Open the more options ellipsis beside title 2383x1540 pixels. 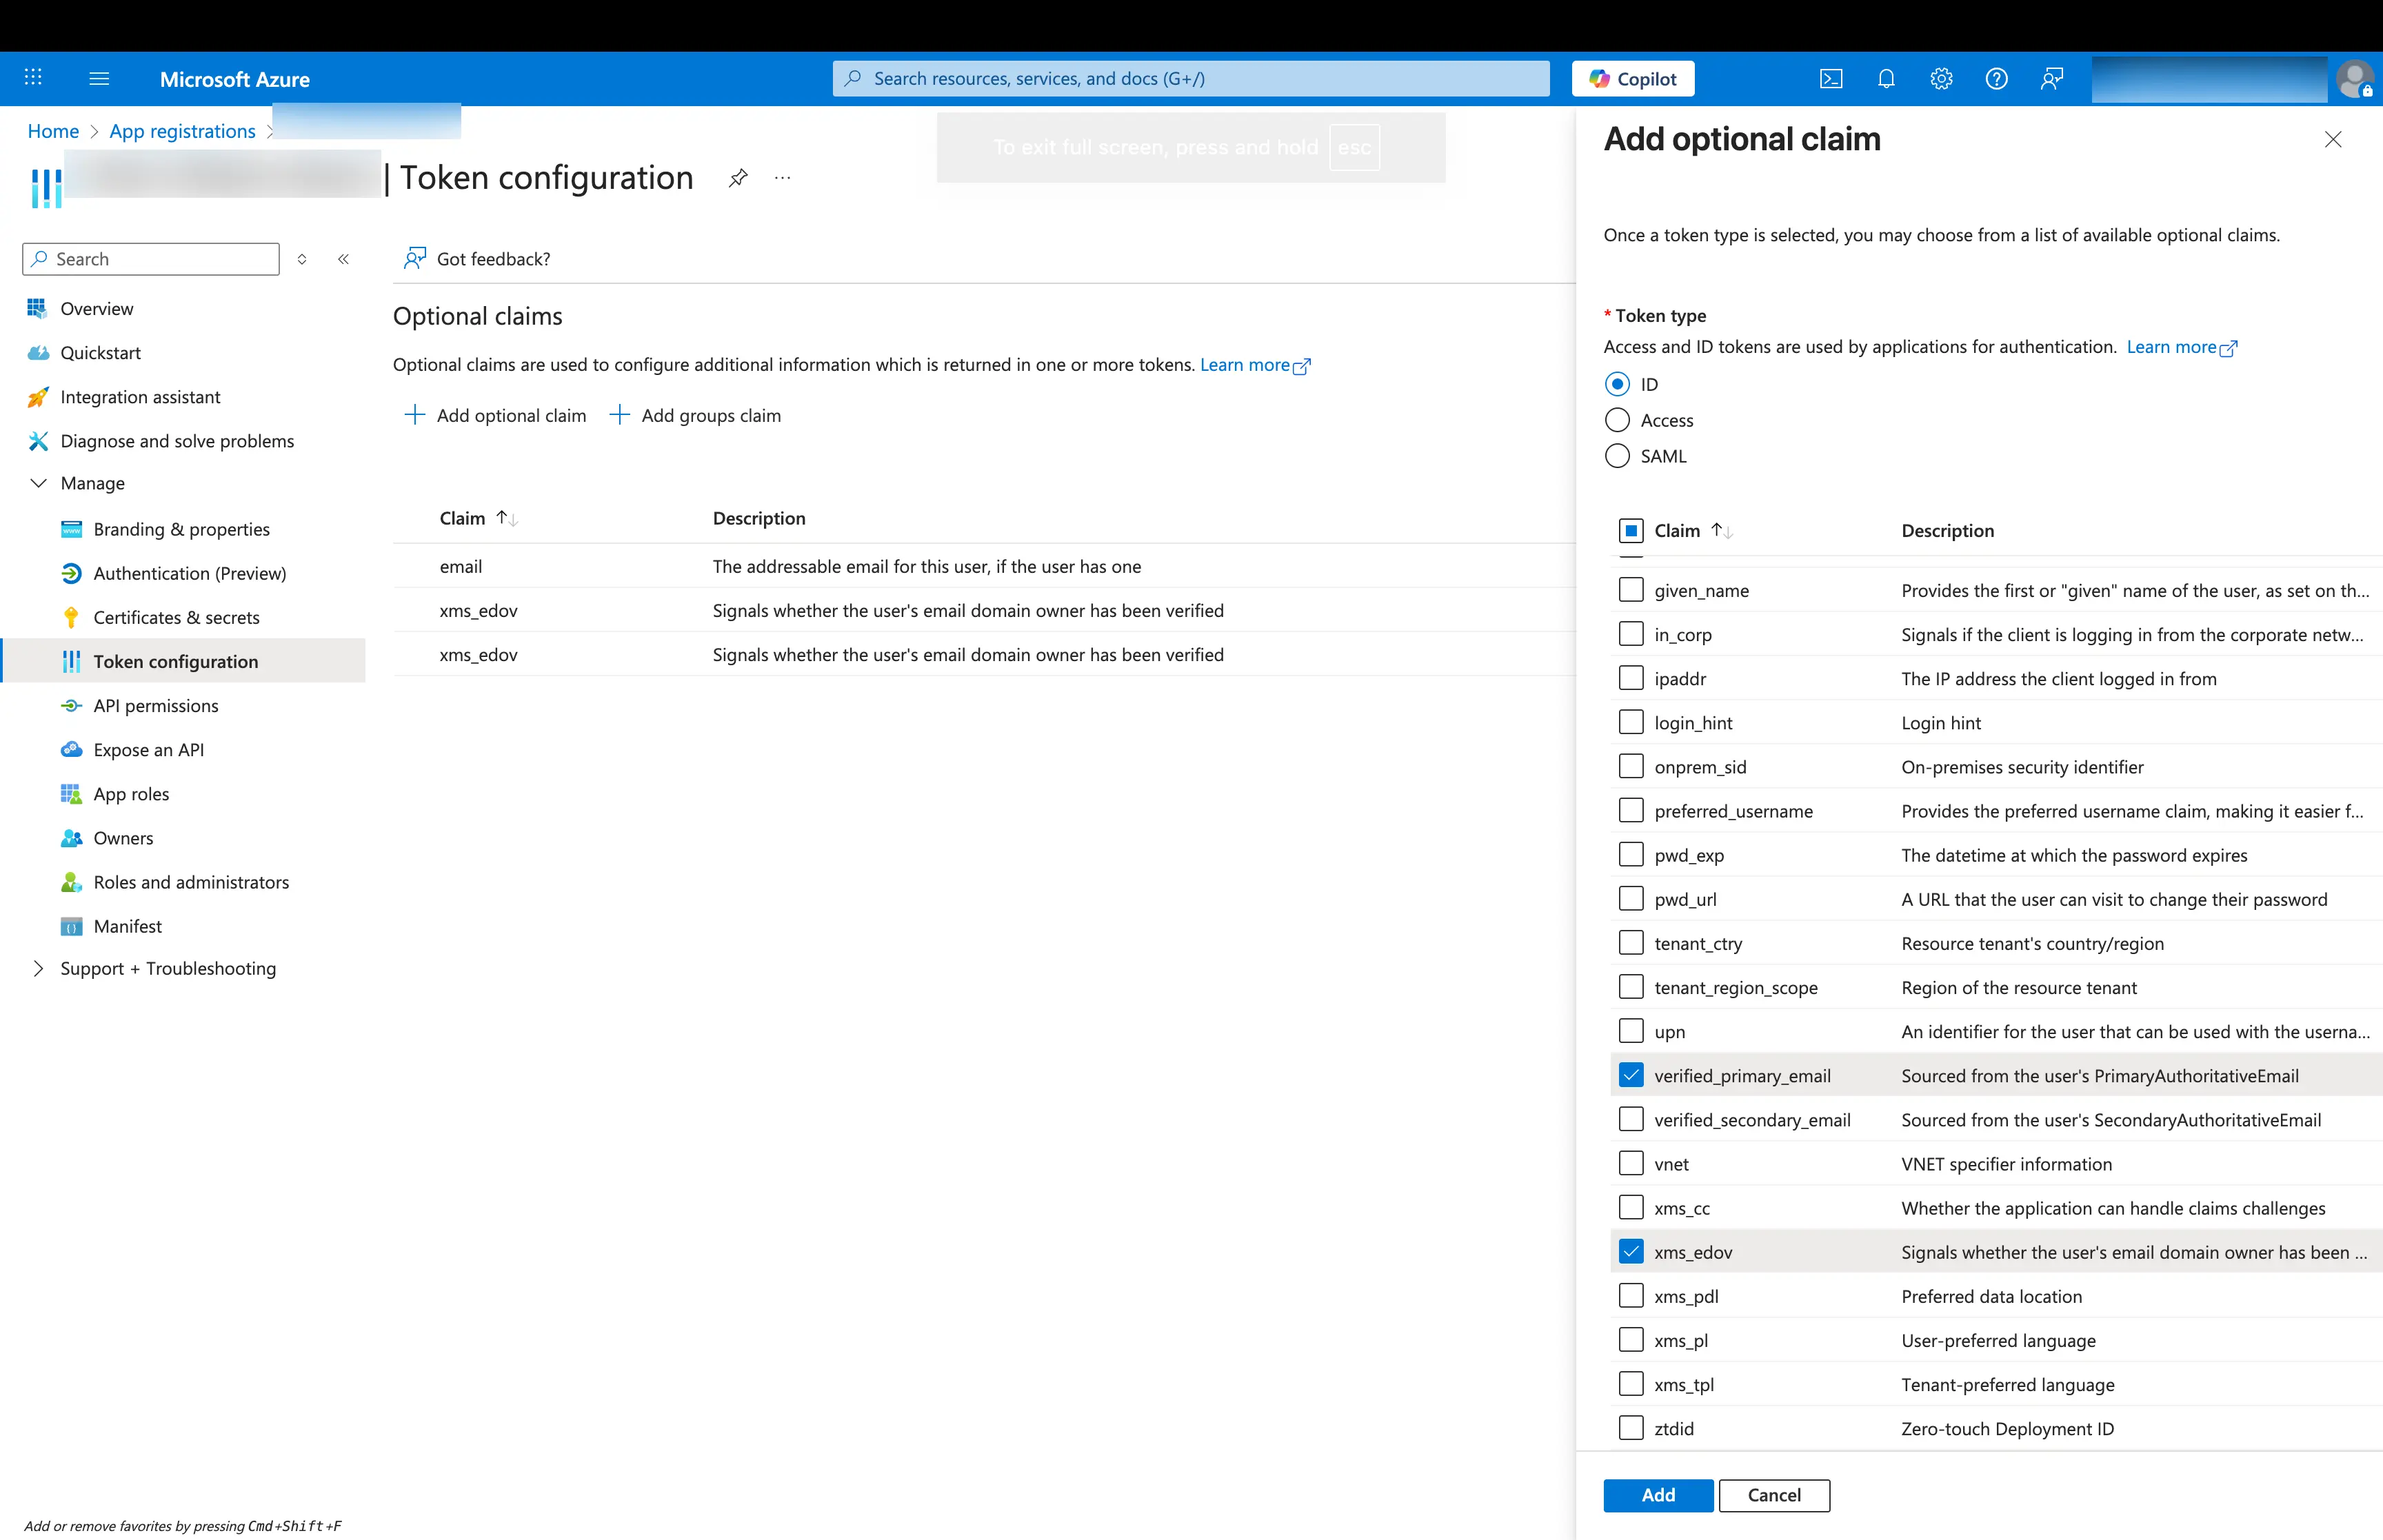pyautogui.click(x=783, y=178)
